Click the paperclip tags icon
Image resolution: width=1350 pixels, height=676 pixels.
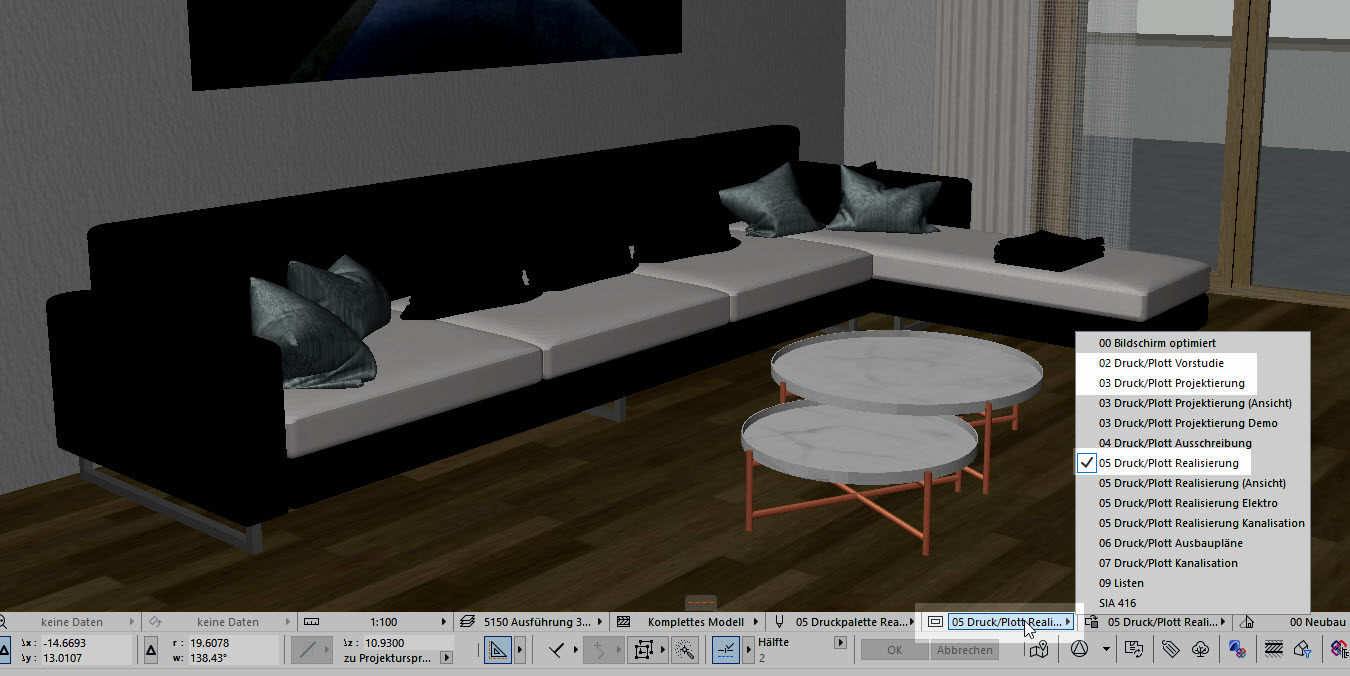[x=1170, y=650]
